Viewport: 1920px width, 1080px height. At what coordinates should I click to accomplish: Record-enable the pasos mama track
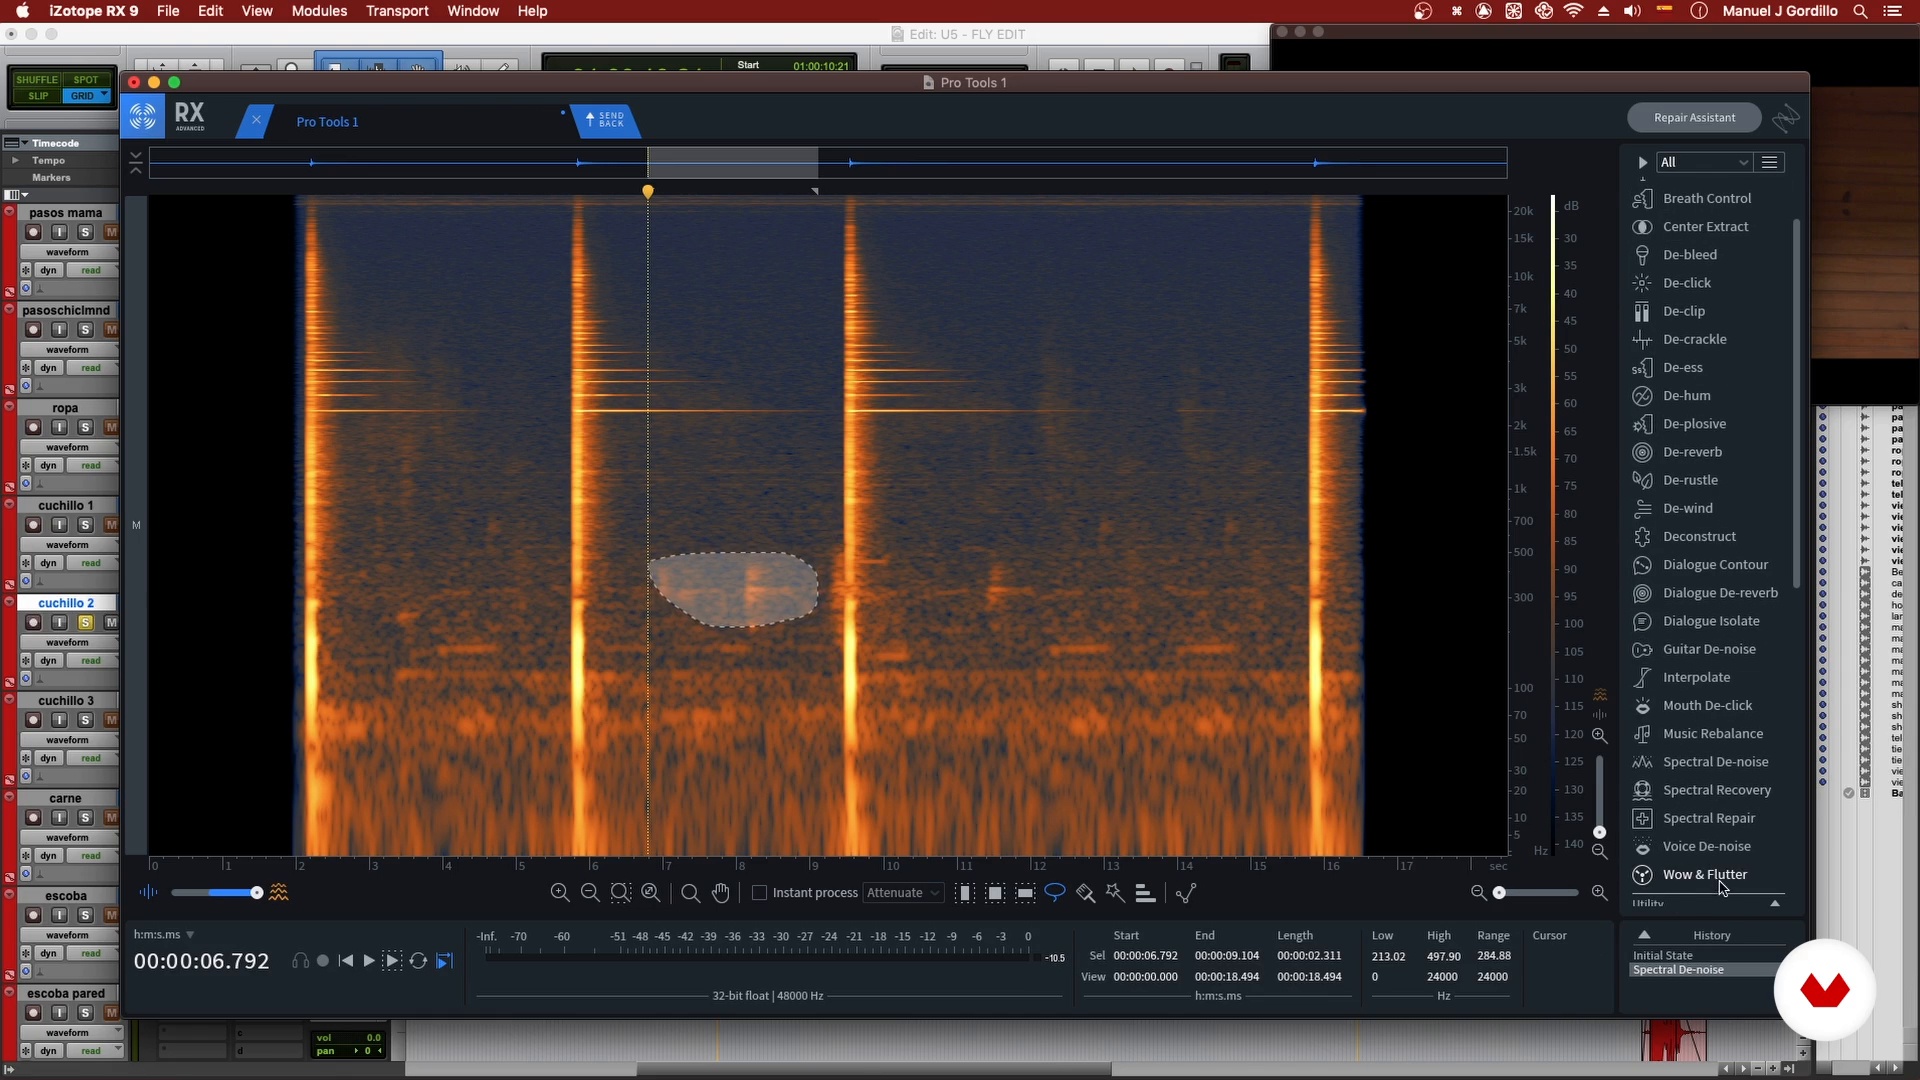[33, 232]
